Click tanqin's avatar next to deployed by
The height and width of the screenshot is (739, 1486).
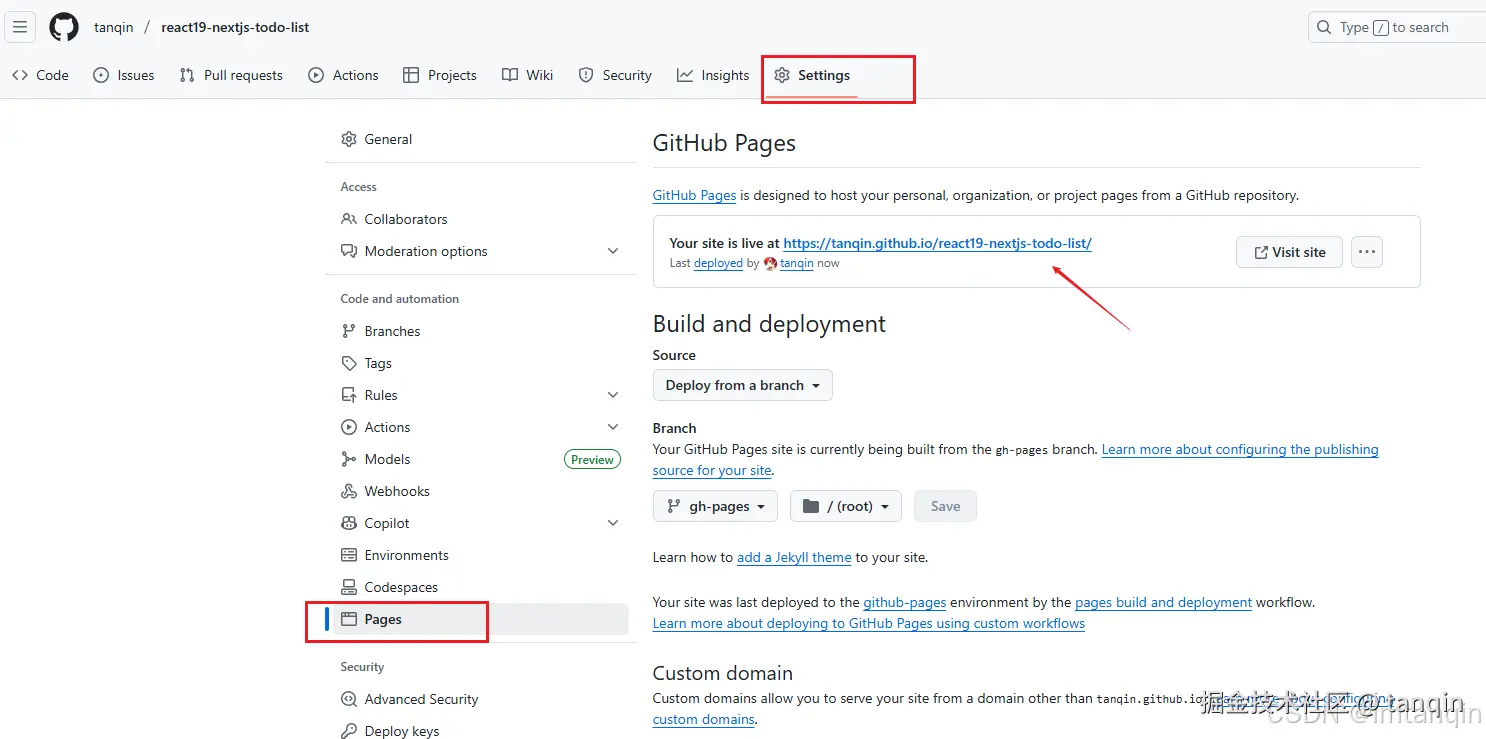[770, 263]
